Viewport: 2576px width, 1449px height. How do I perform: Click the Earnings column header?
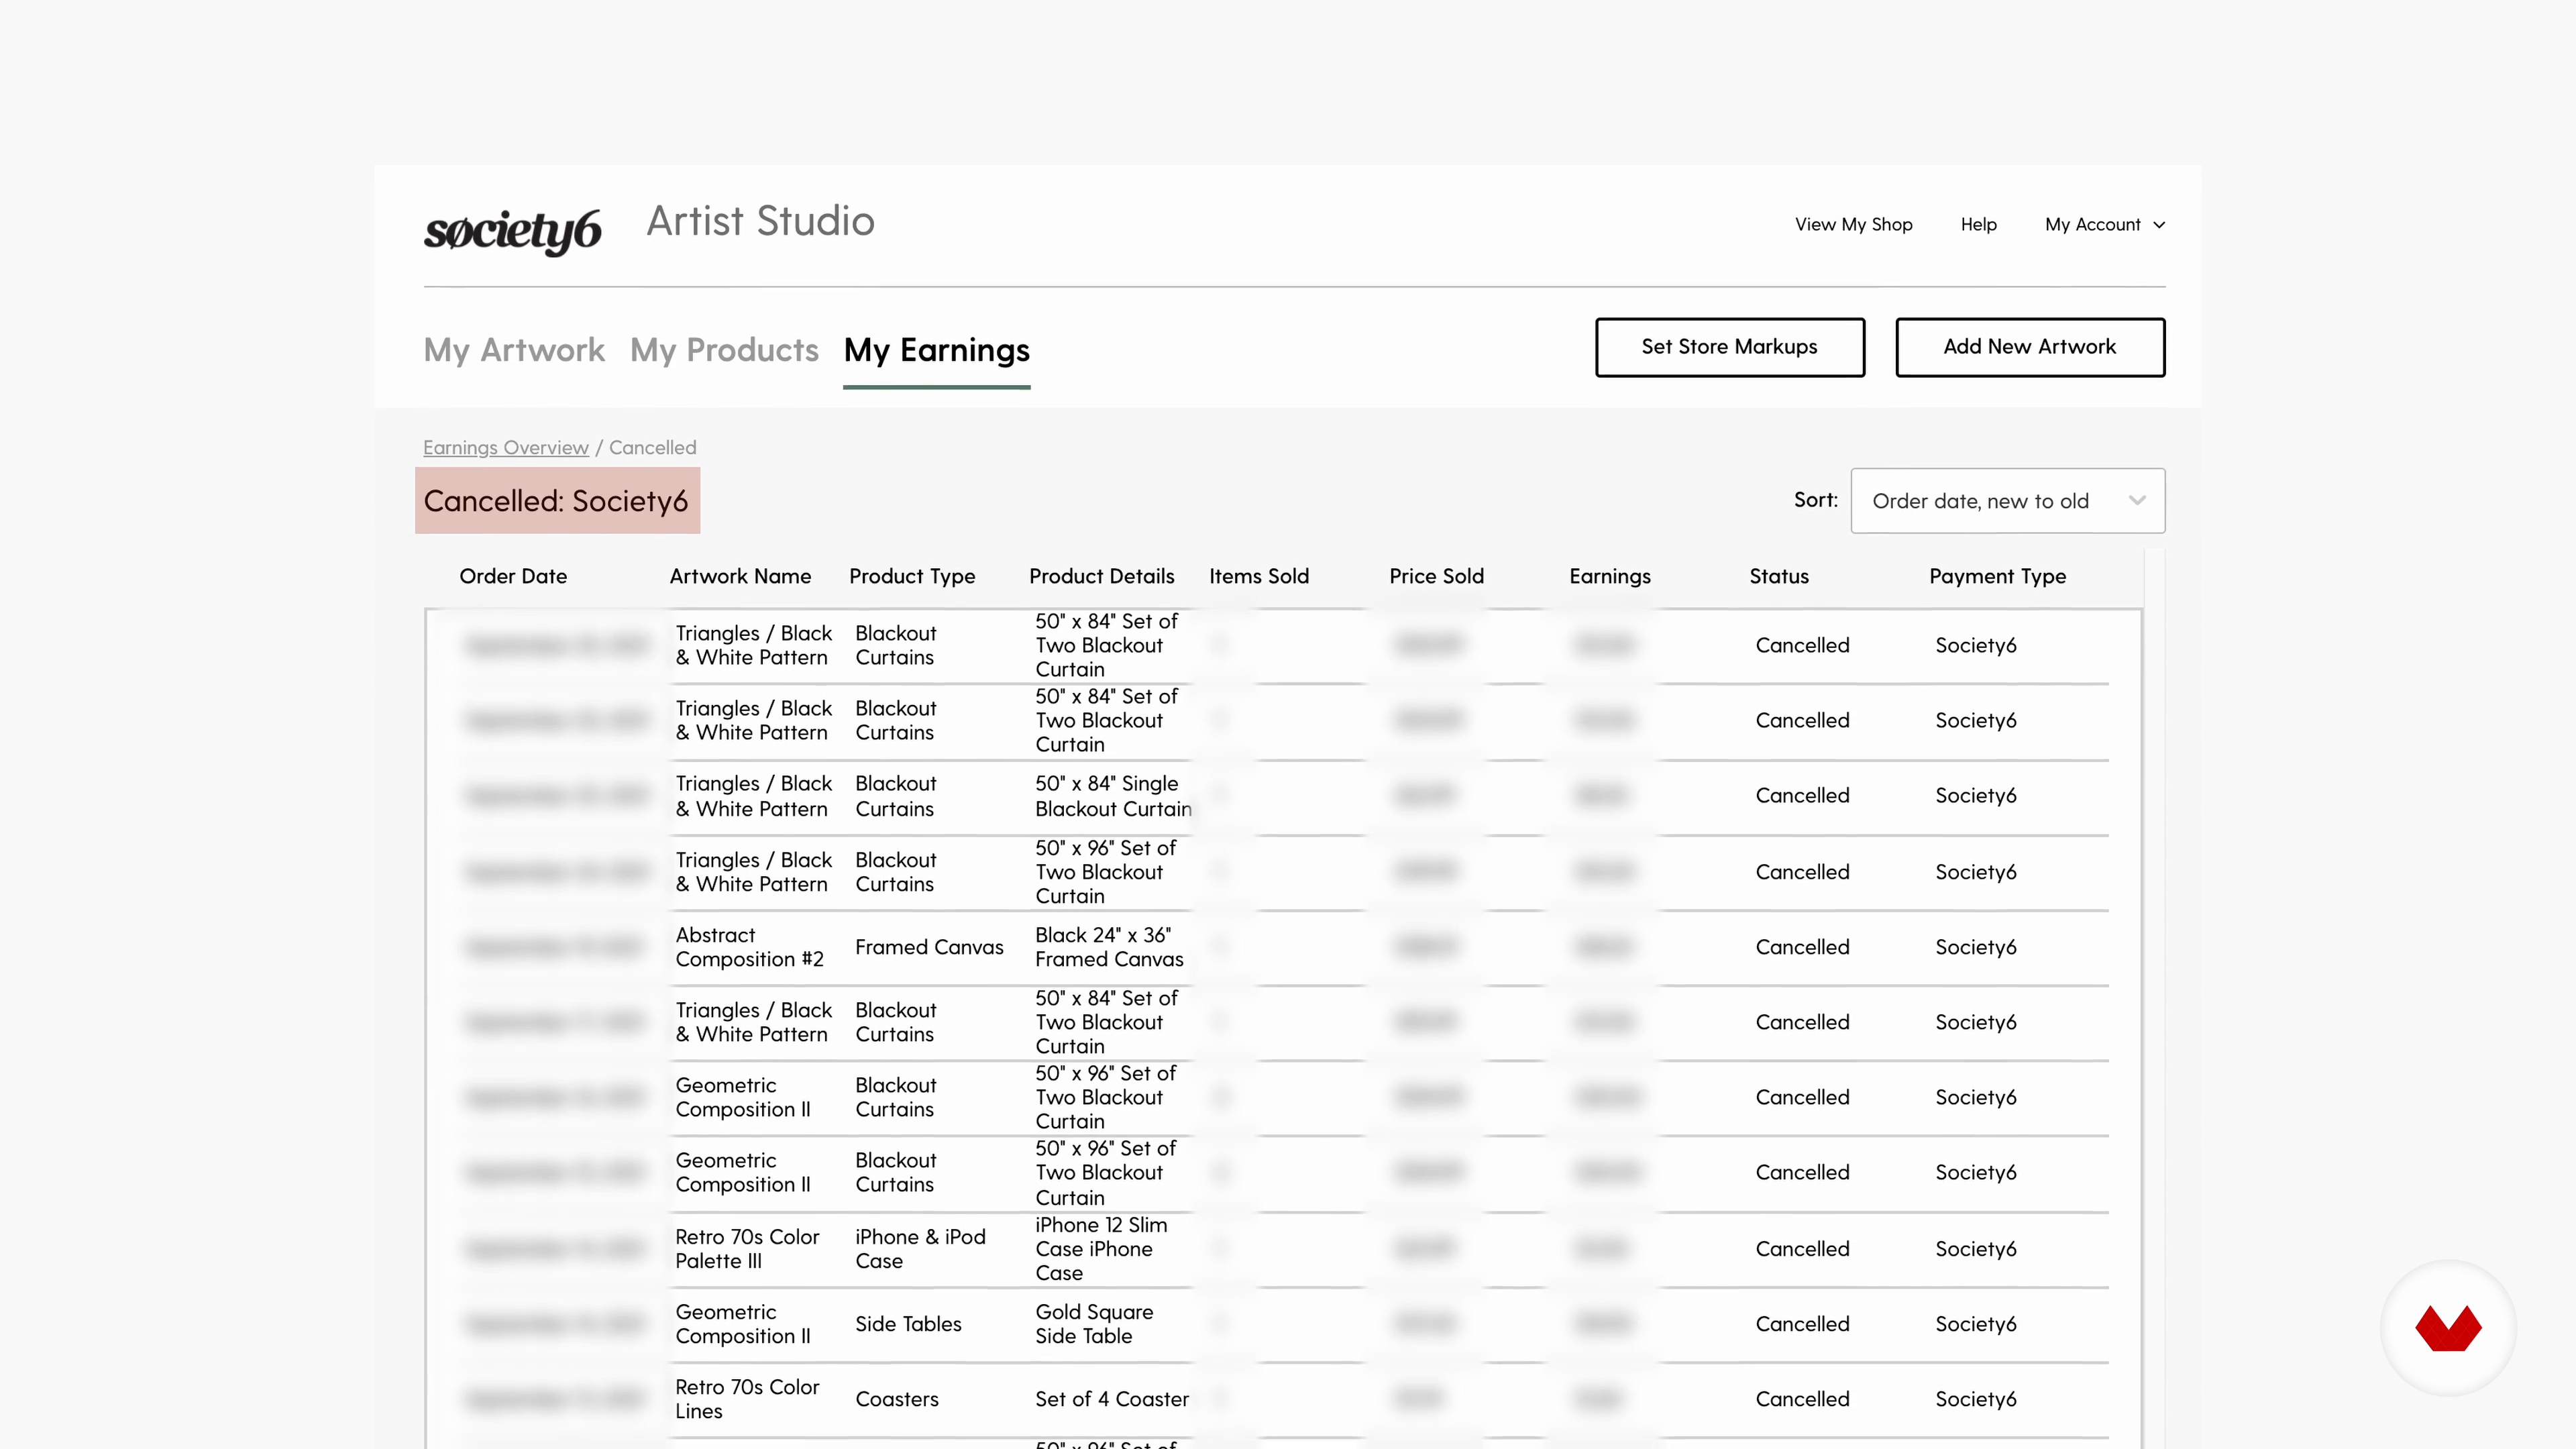[x=1610, y=576]
